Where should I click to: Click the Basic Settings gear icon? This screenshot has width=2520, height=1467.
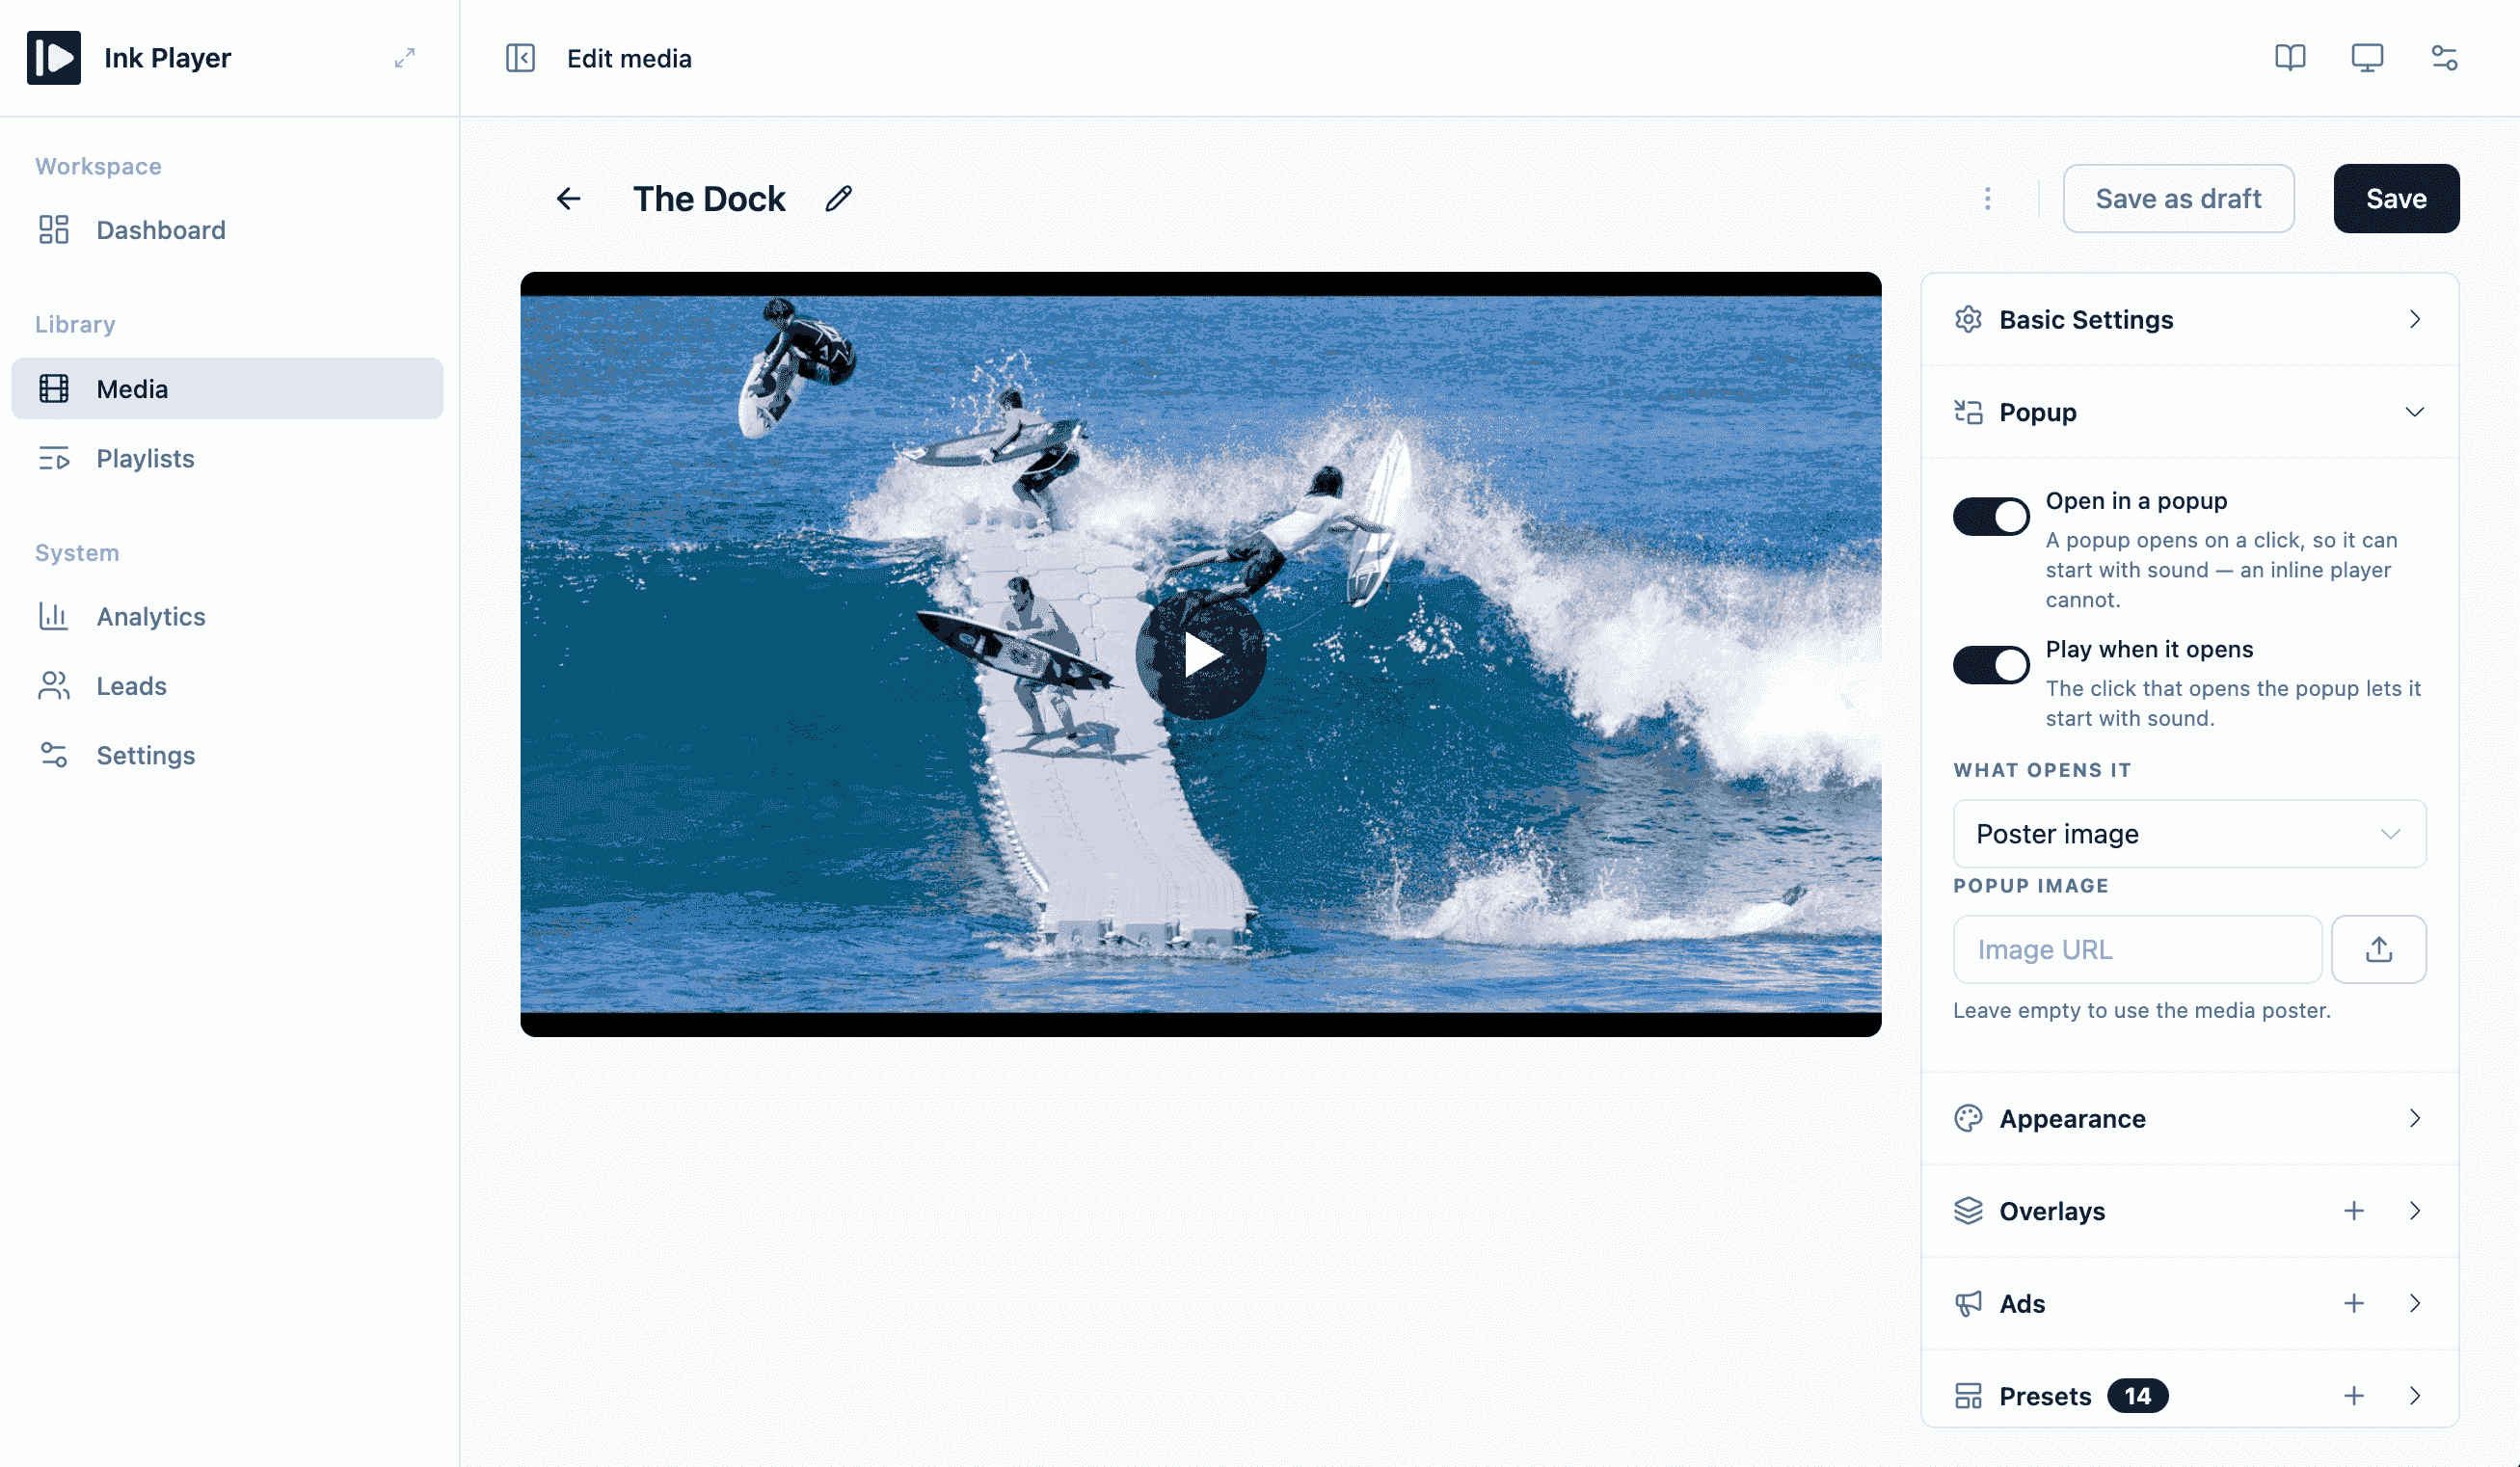(1968, 319)
